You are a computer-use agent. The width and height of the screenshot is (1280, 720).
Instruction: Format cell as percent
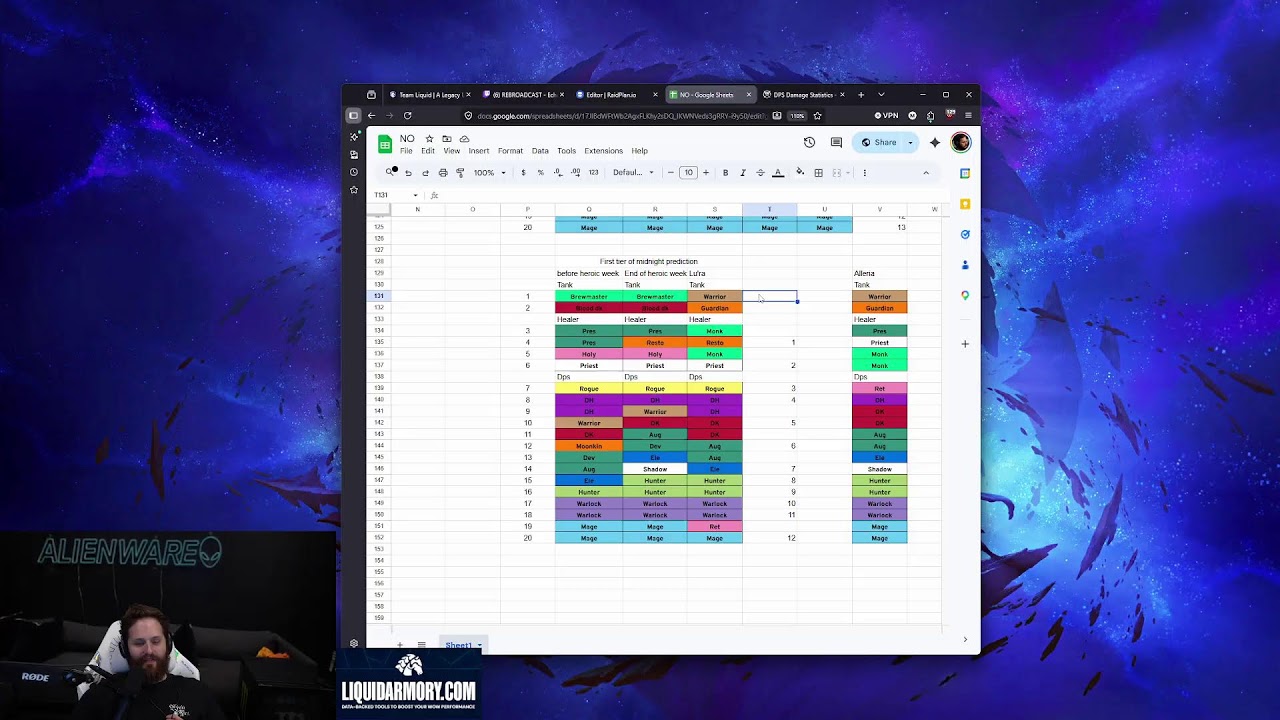click(x=540, y=172)
